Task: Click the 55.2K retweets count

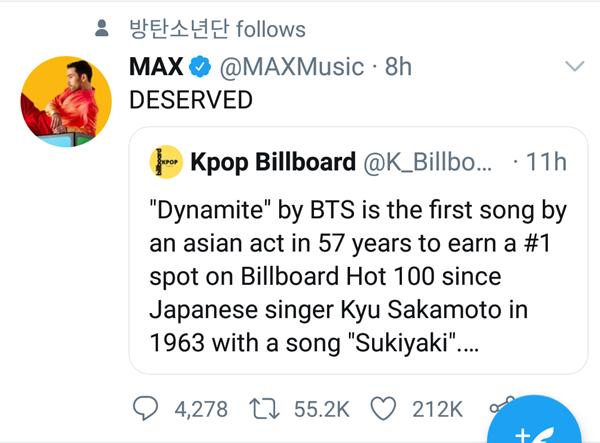Action: pyautogui.click(x=322, y=409)
